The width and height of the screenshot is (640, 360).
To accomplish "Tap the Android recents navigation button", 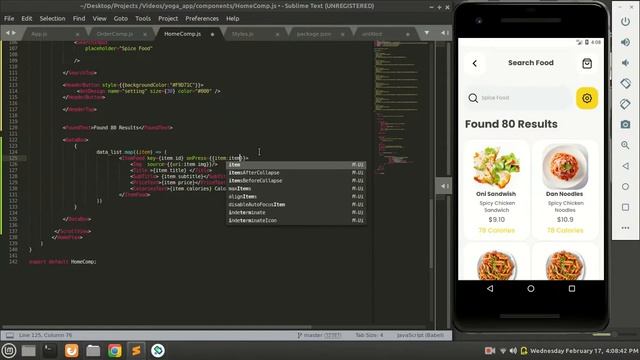I will click(x=572, y=289).
